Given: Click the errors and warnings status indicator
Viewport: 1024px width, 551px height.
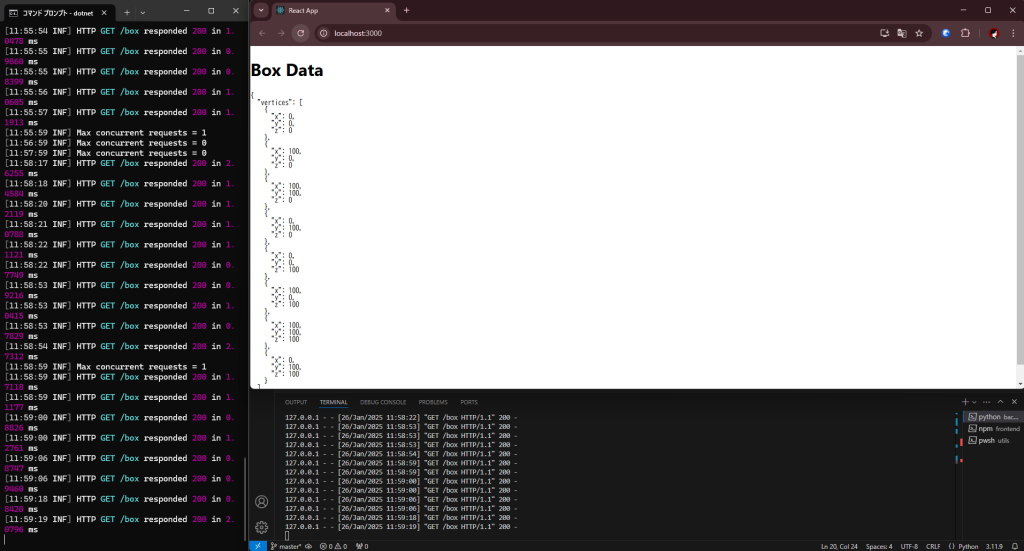Looking at the screenshot, I should [333, 546].
